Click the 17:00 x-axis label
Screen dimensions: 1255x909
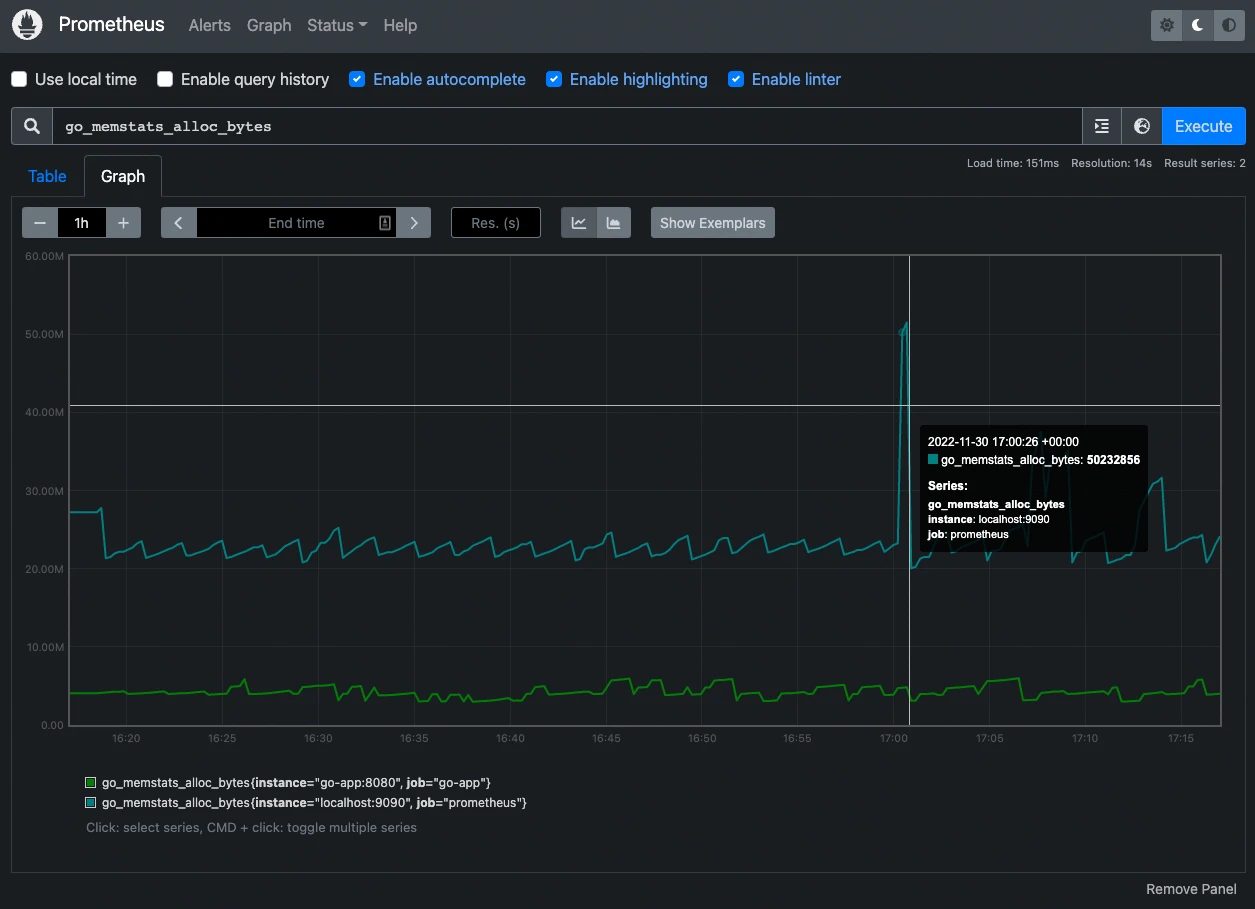pos(894,738)
